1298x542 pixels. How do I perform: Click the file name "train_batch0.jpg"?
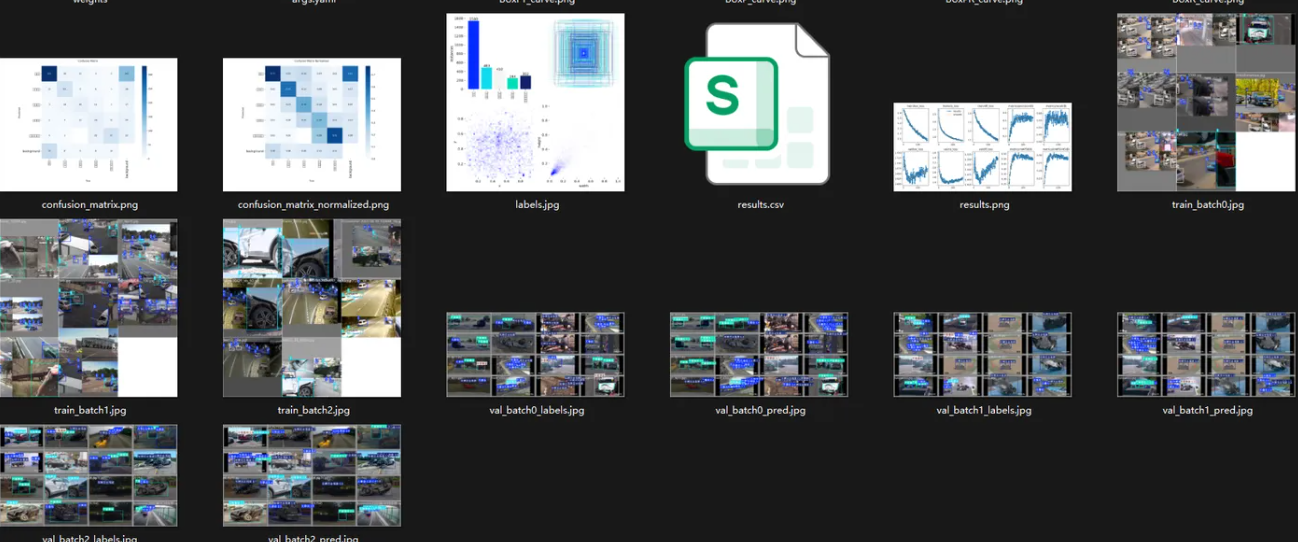coord(1208,205)
